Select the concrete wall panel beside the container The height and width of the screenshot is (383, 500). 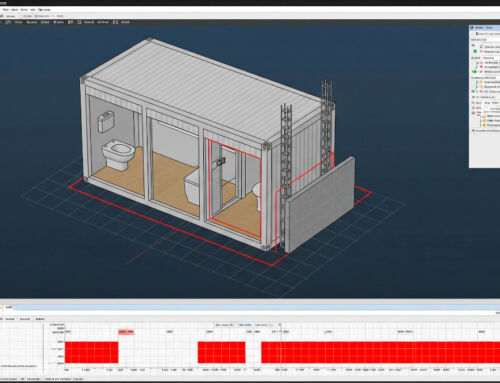320,205
